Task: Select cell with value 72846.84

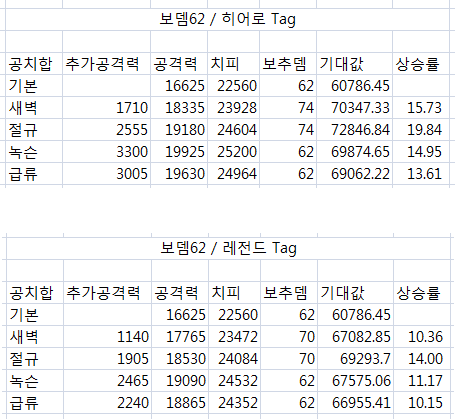Action: (354, 129)
